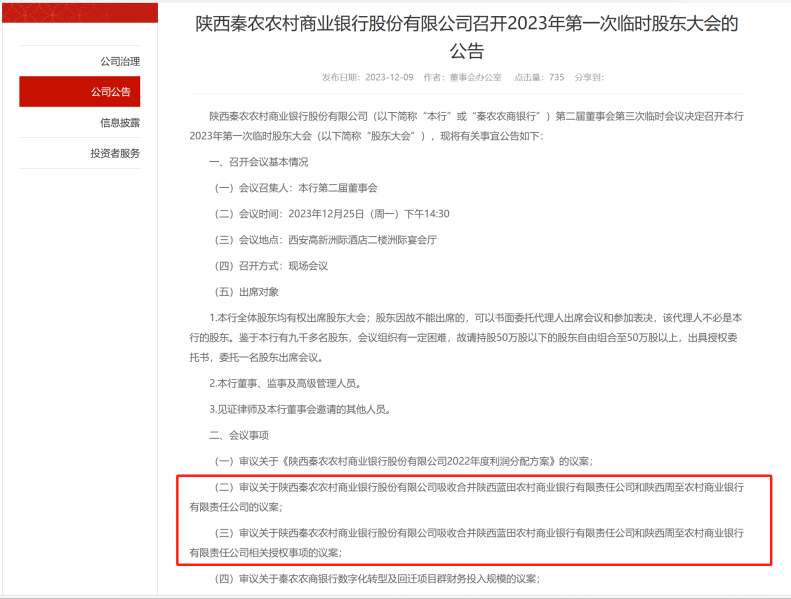The image size is (791, 599).
Task: Go to the 信息披露 section
Action: click(x=119, y=123)
